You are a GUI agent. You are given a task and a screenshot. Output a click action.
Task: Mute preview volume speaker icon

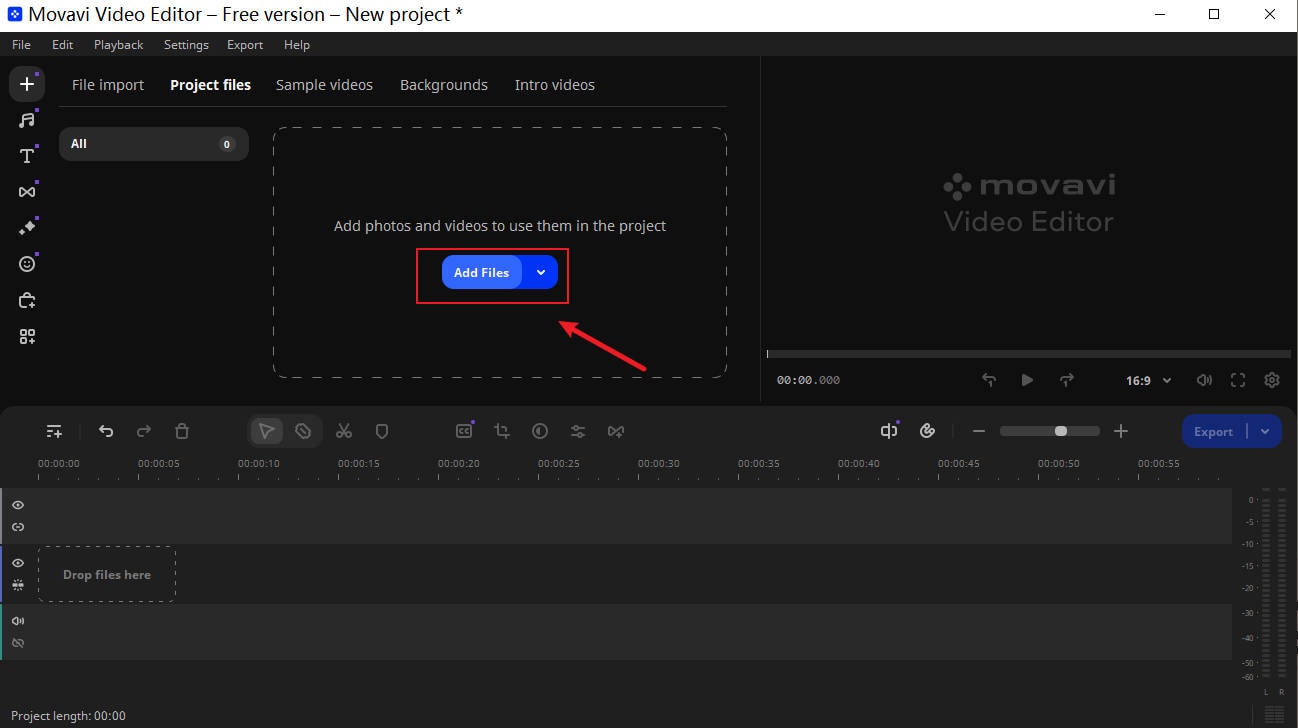pos(1204,380)
